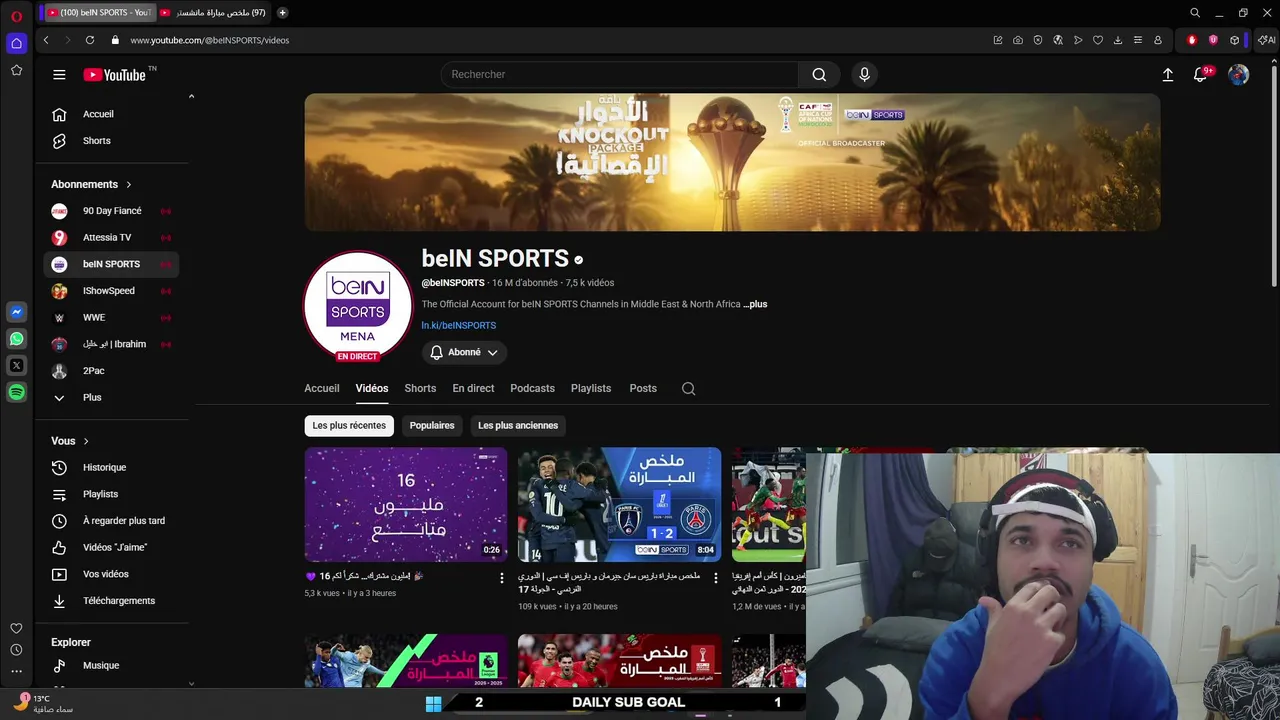Screen dimensions: 1280x720
Task: Open 90 Day Fiancé subscription
Action: pyautogui.click(x=112, y=211)
